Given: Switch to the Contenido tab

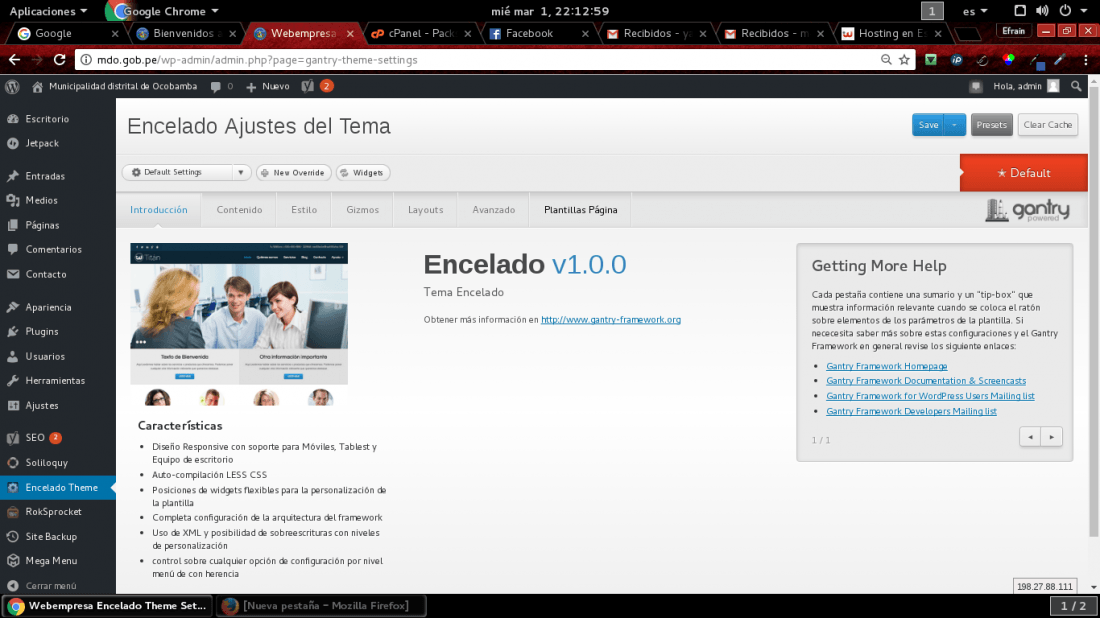Looking at the screenshot, I should pyautogui.click(x=239, y=210).
